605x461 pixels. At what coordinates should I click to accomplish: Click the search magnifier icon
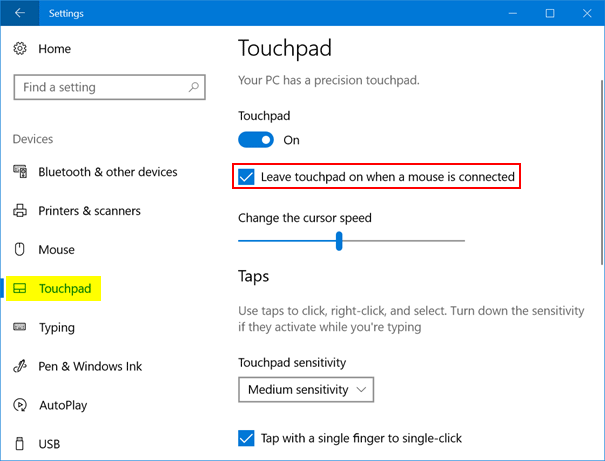tap(193, 88)
